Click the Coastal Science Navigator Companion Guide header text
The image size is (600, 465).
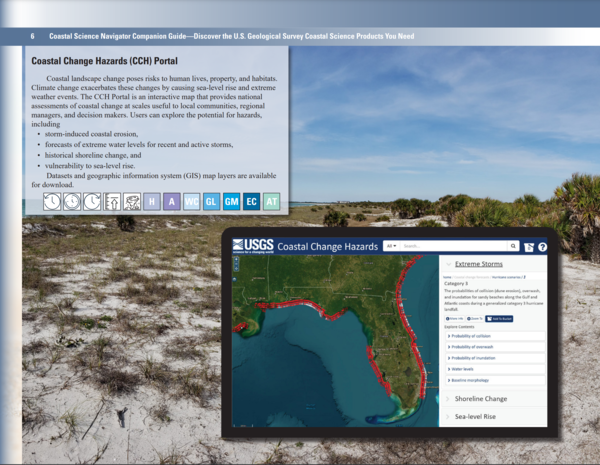point(232,36)
